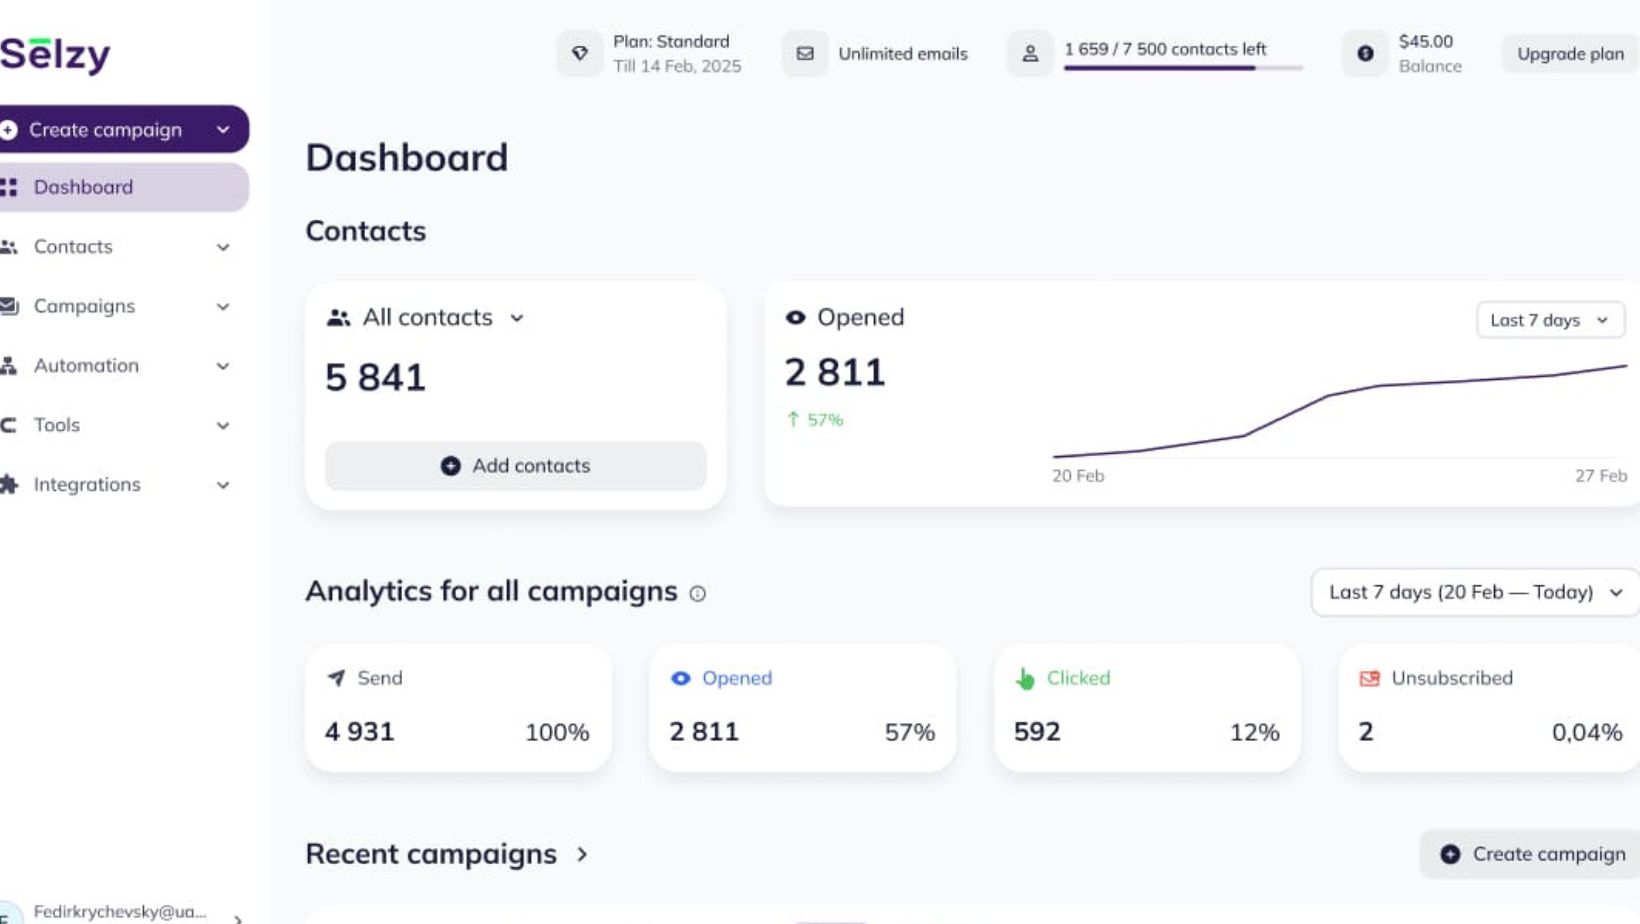Click the 5 841 total contacts number
The image size is (1640, 924).
coord(376,378)
